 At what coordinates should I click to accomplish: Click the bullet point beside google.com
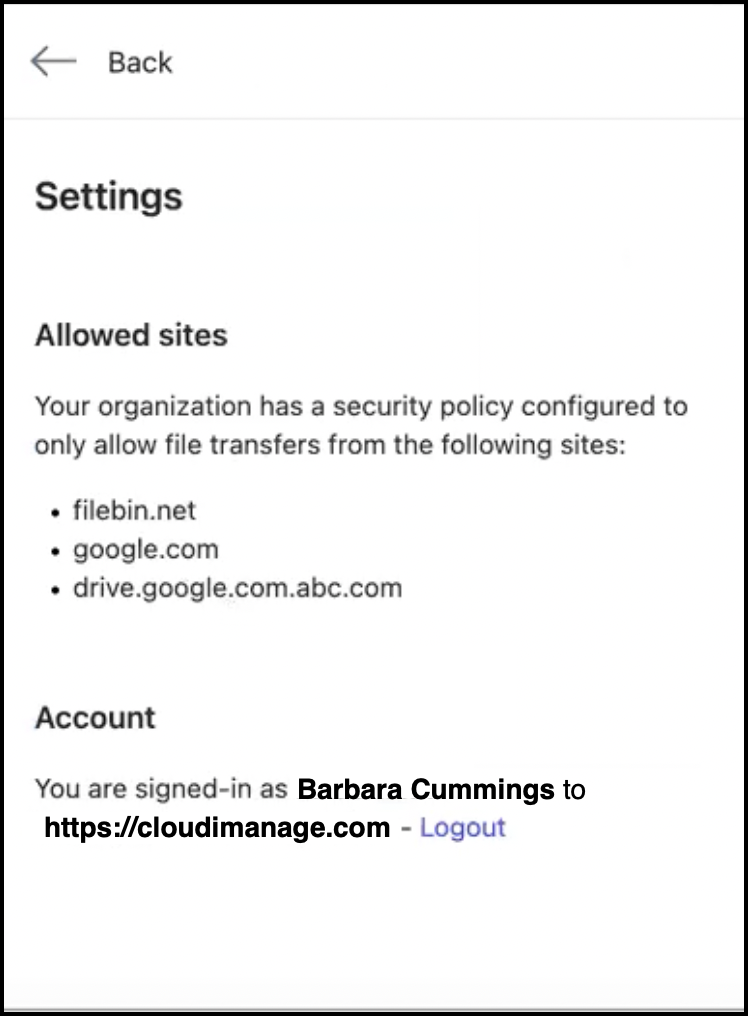tap(56, 551)
